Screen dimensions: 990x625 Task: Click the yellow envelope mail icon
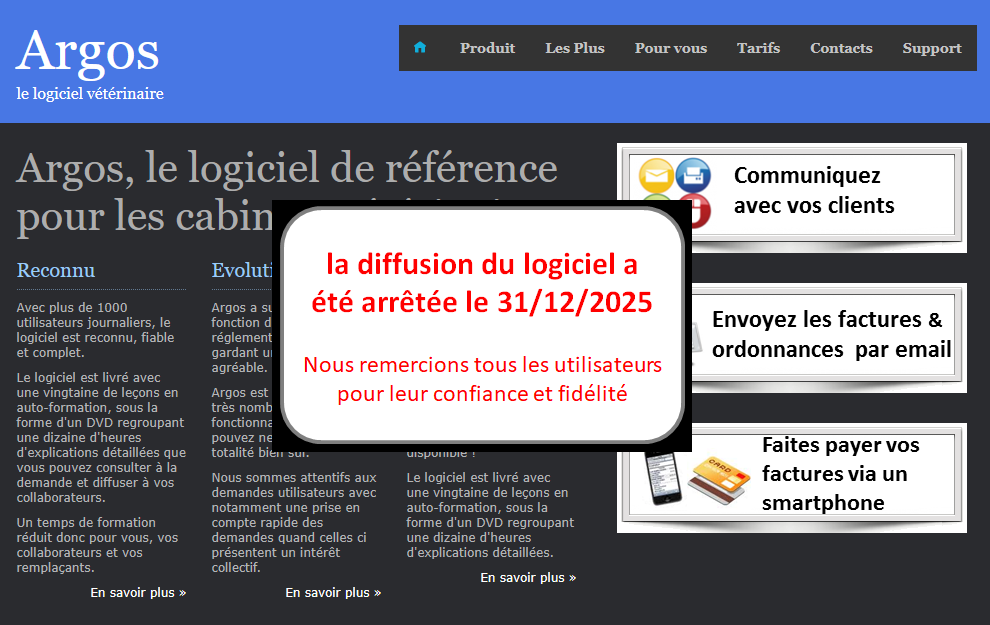pos(656,176)
